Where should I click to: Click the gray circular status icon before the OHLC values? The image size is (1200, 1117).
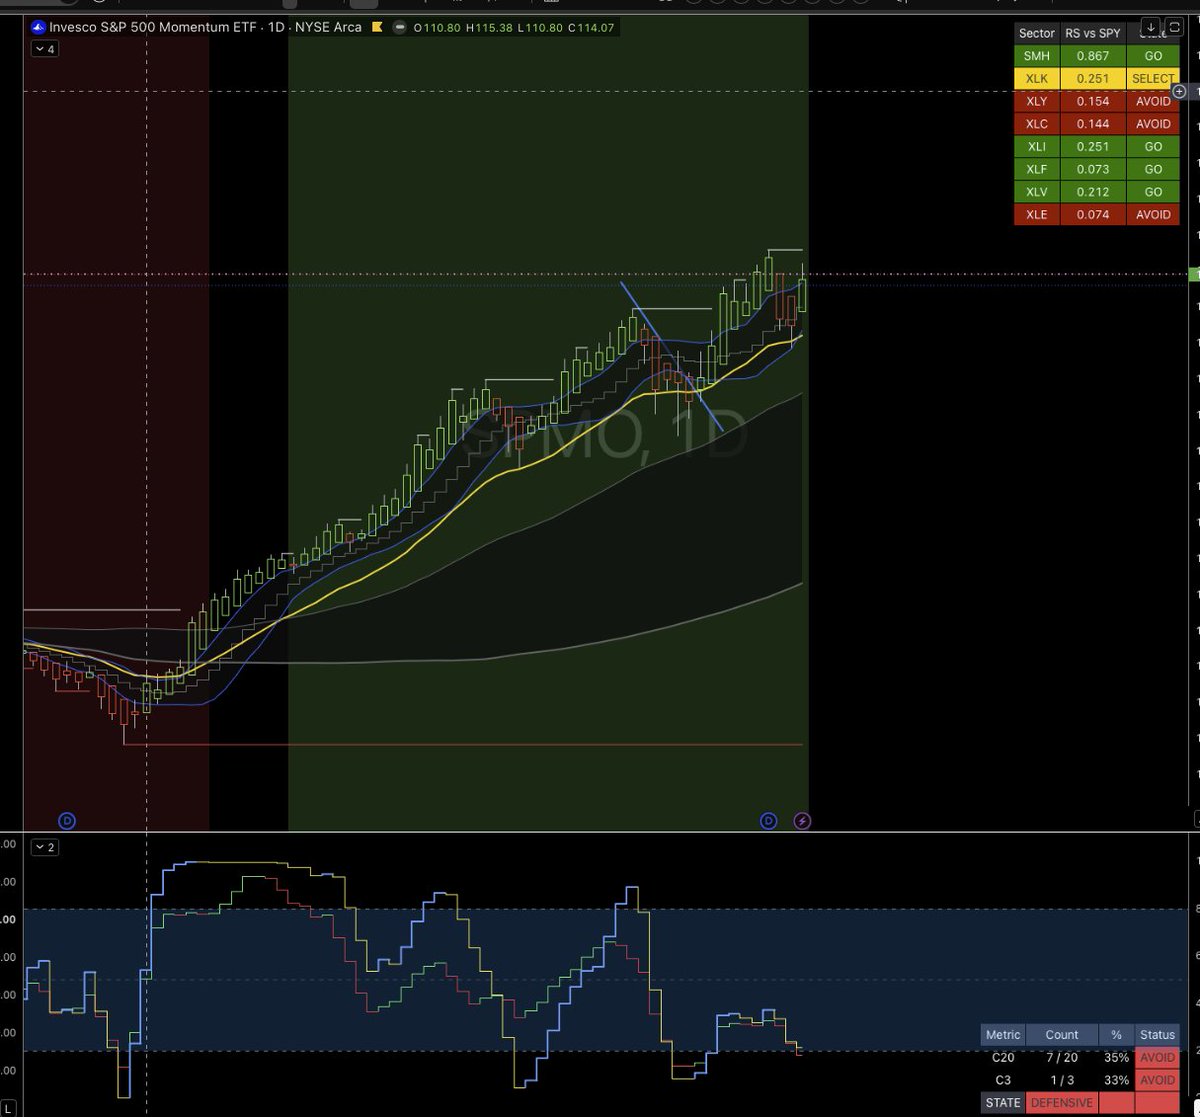click(400, 28)
